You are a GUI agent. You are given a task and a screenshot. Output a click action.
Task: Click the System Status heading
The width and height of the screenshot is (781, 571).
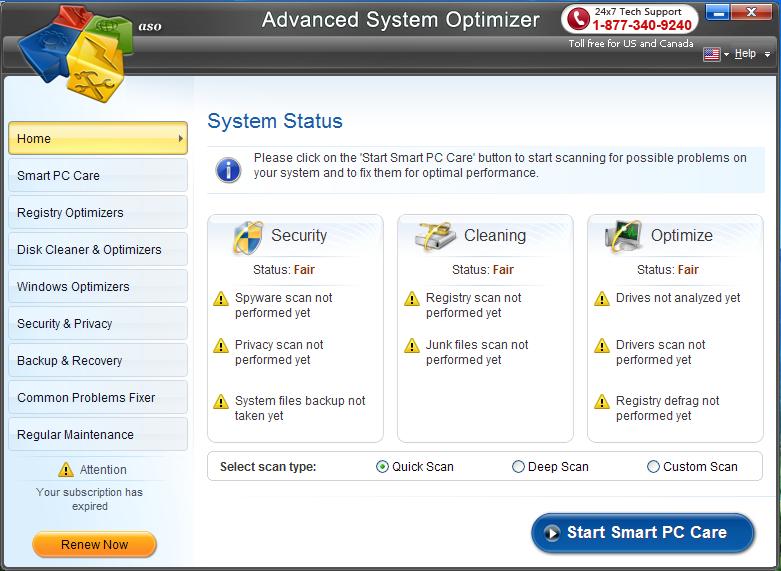coord(275,121)
